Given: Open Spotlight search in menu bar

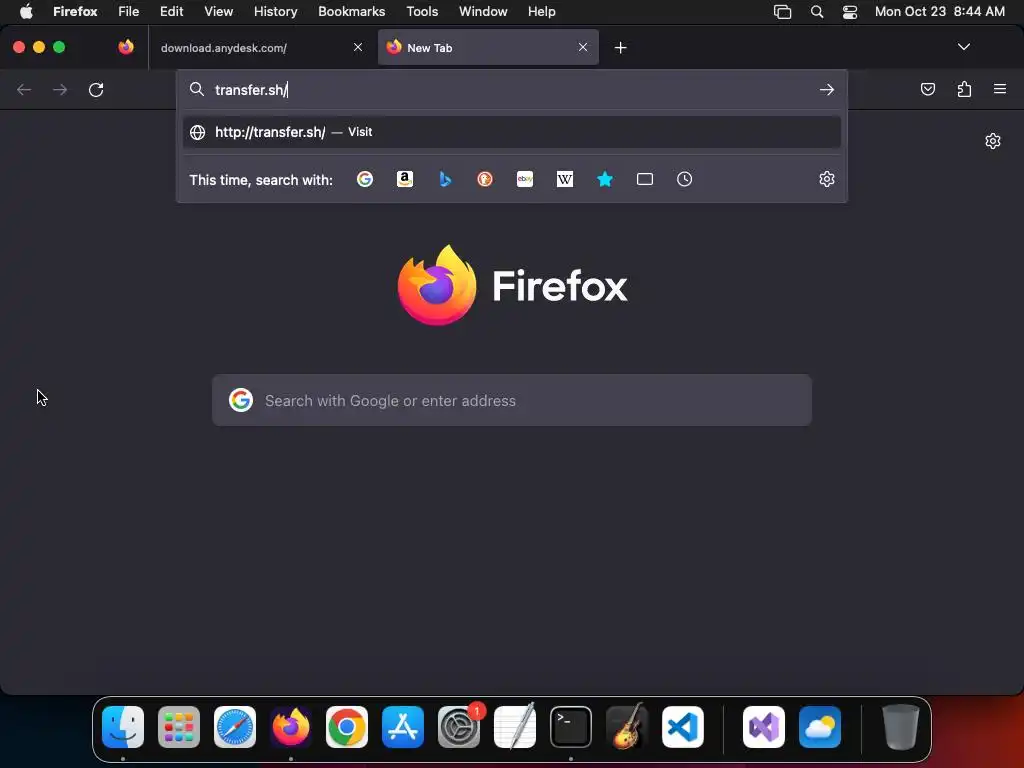Looking at the screenshot, I should tap(816, 11).
